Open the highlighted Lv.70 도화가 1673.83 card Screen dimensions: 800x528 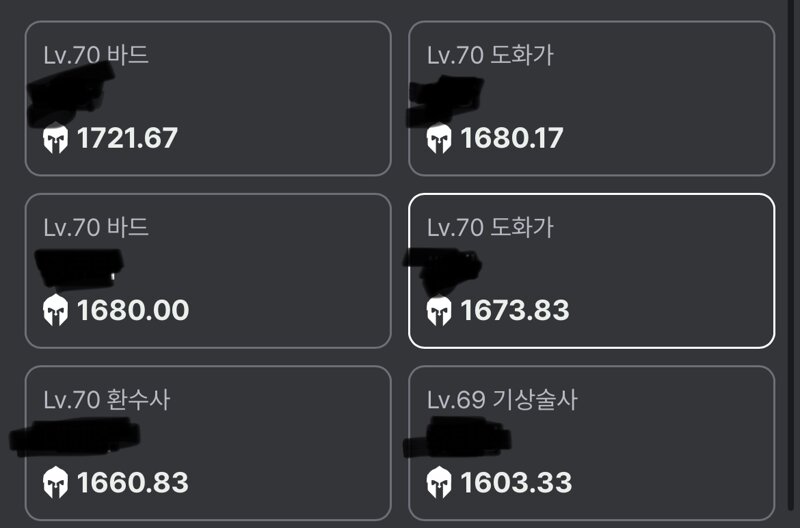pyautogui.click(x=592, y=271)
